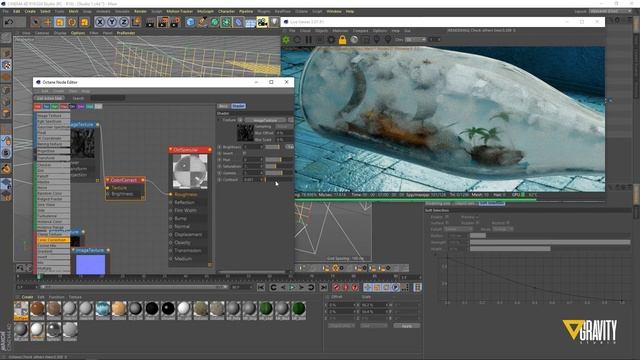
Task: Open the Objects menu in Live Viewer
Action: 321,31
